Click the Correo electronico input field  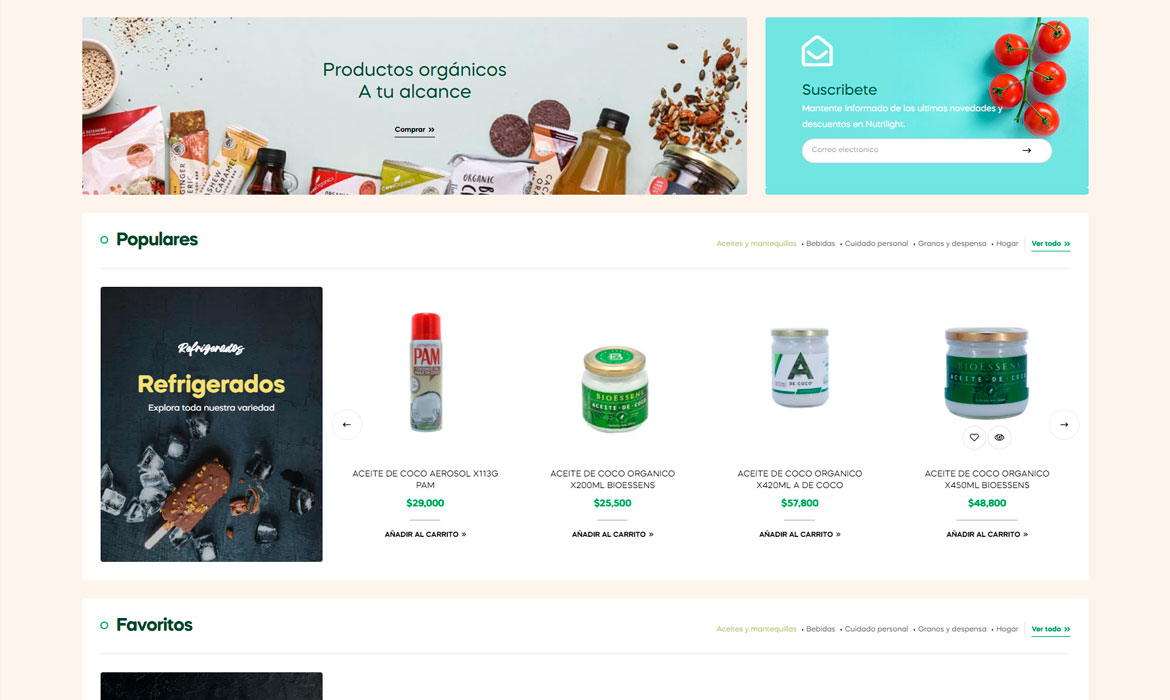(926, 150)
